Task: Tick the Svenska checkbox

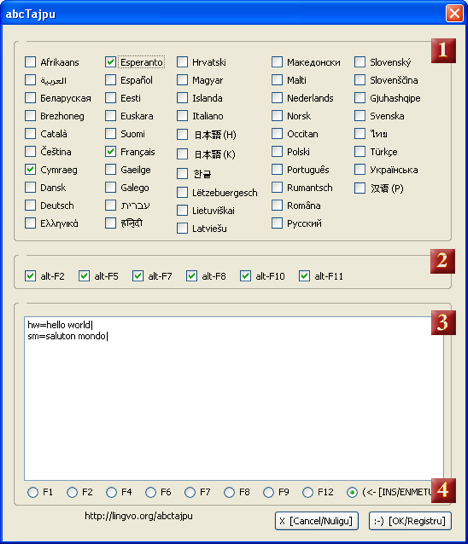Action: click(360, 116)
